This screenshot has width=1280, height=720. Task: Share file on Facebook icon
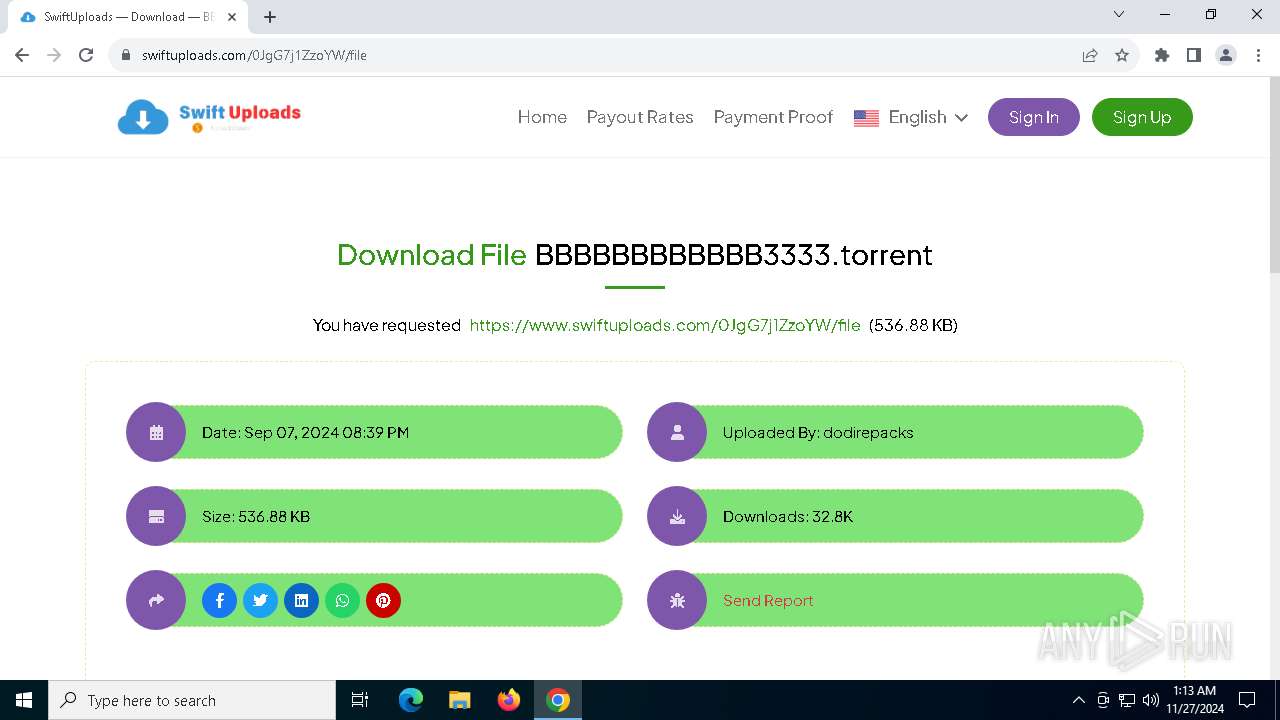219,600
